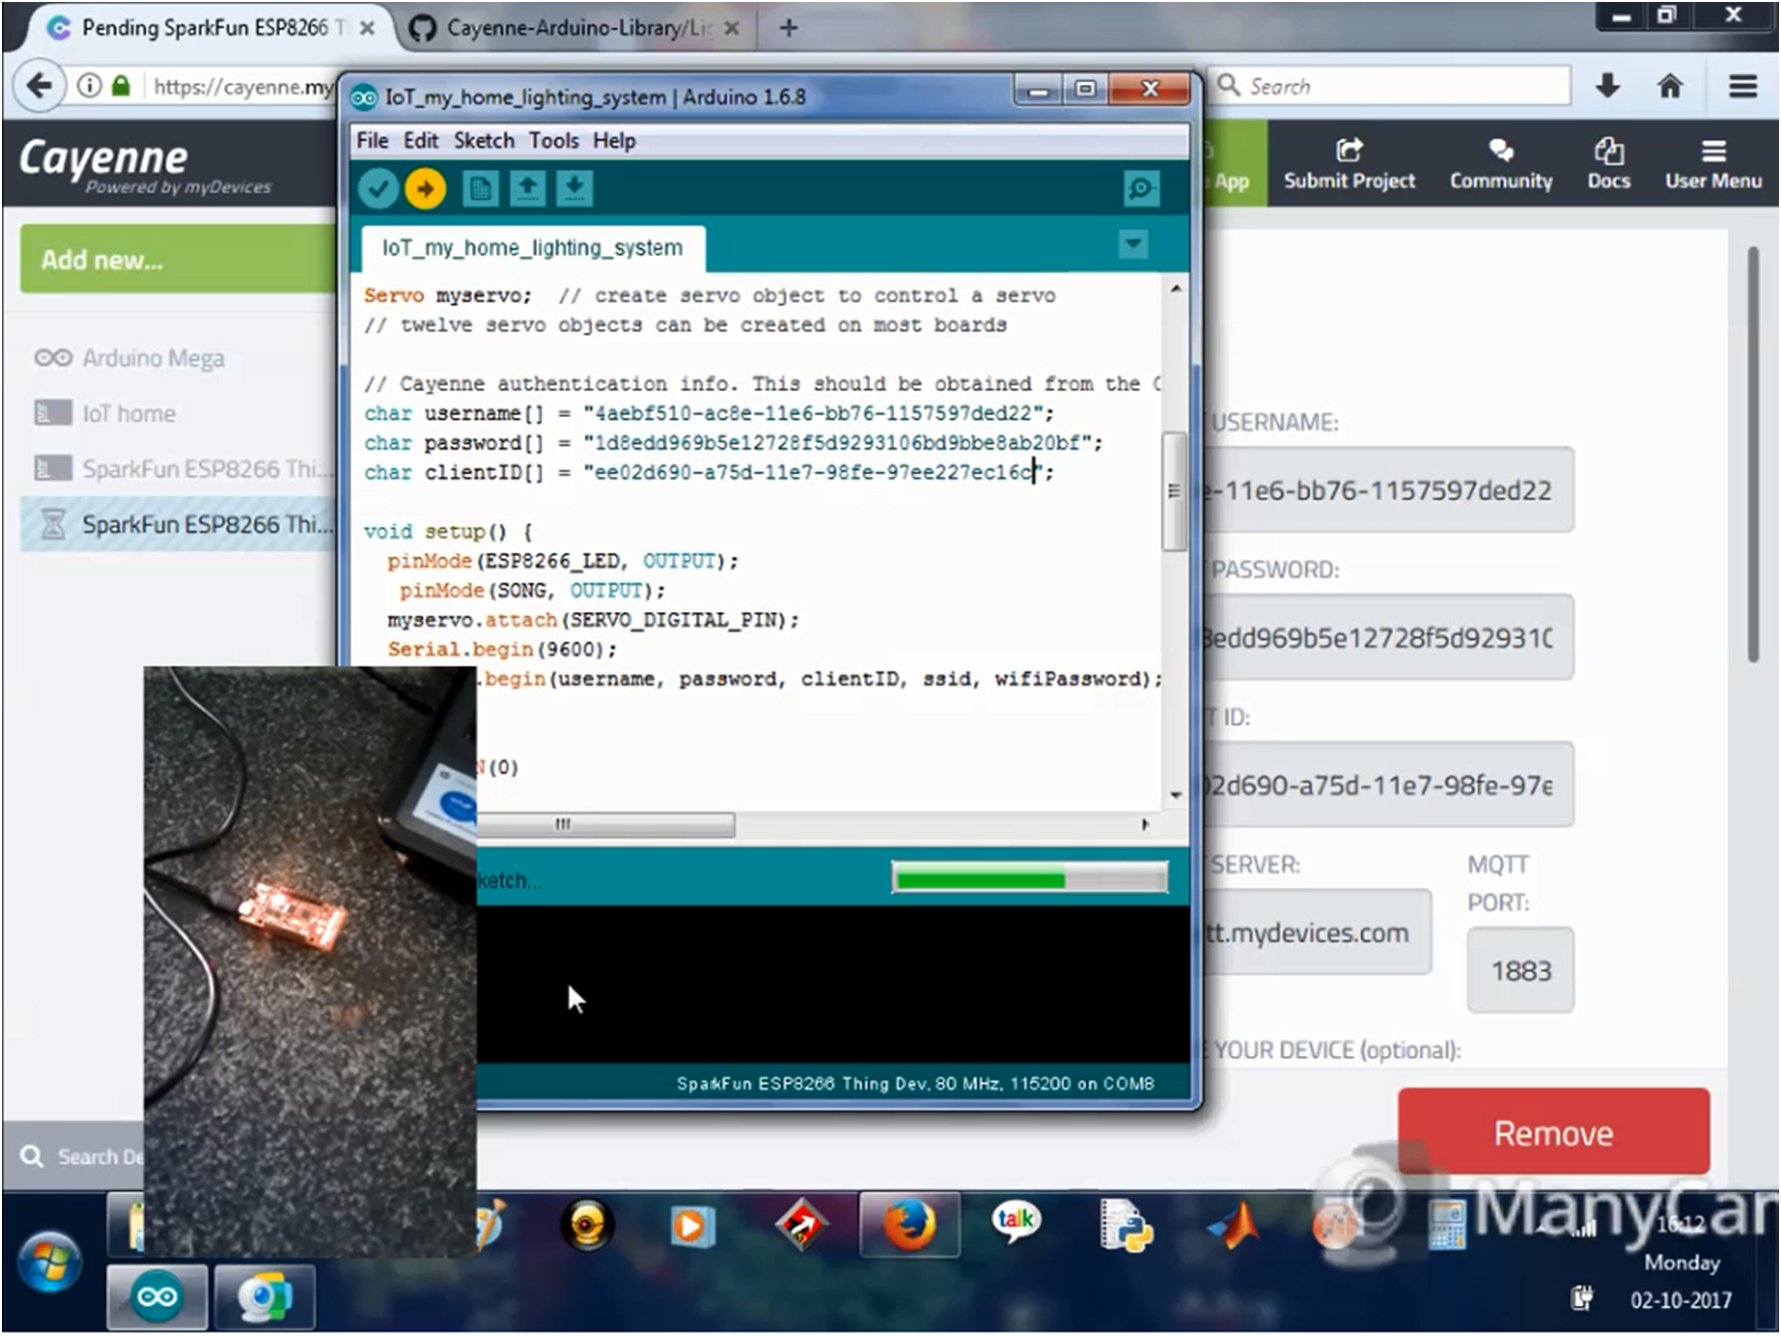
Task: Open the Cayenne Community link
Action: [x=1500, y=165]
